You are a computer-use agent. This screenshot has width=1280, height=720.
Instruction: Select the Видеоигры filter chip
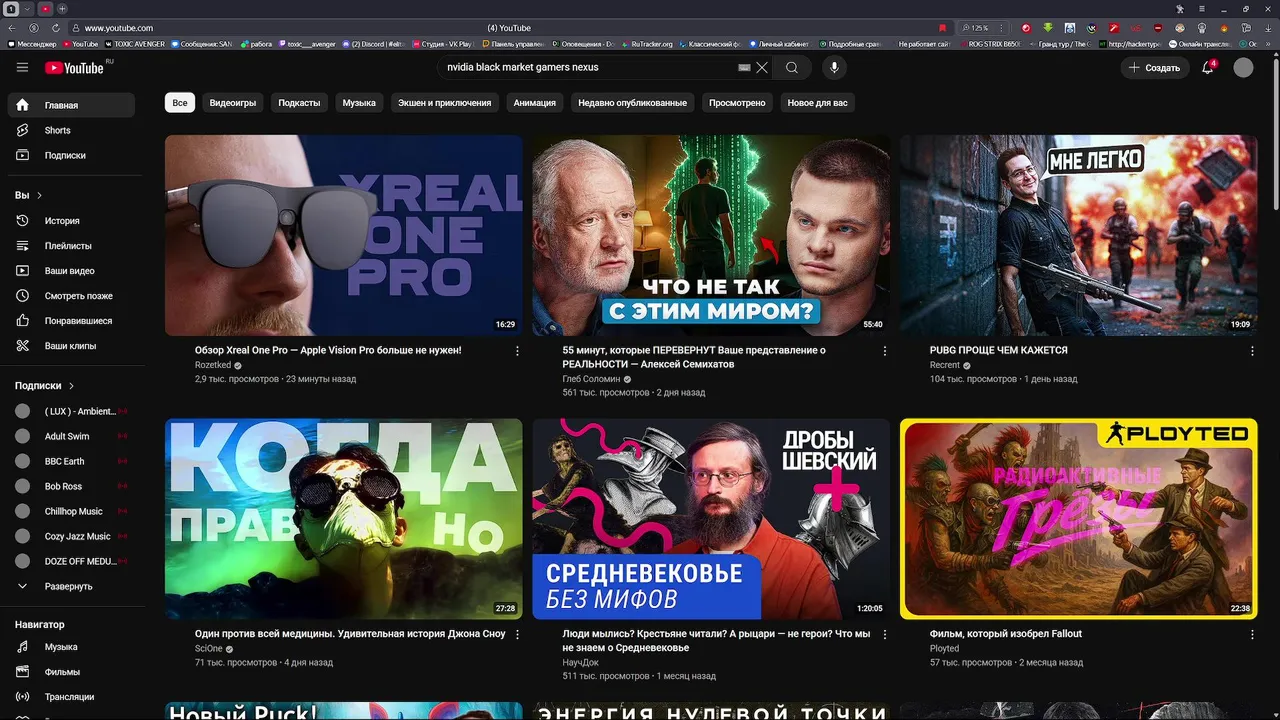pos(233,102)
